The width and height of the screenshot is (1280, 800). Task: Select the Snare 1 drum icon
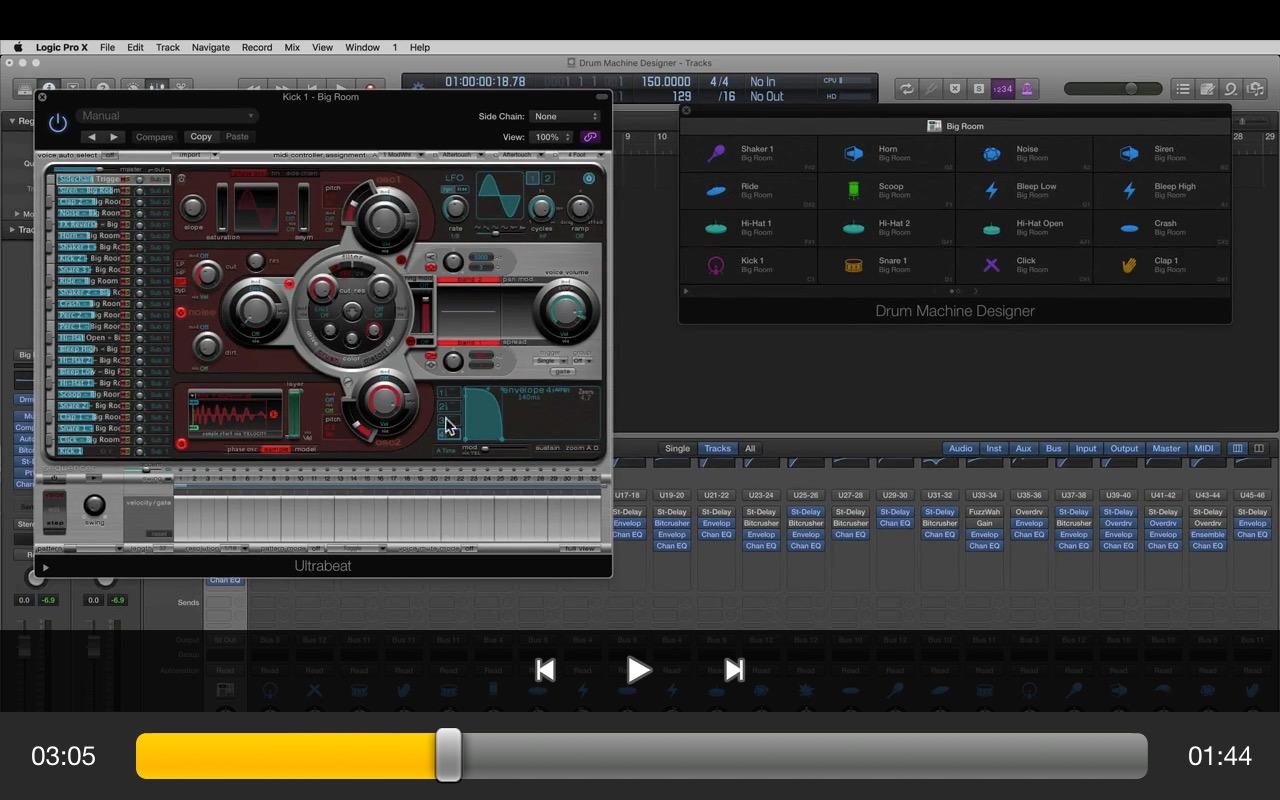pyautogui.click(x=854, y=265)
